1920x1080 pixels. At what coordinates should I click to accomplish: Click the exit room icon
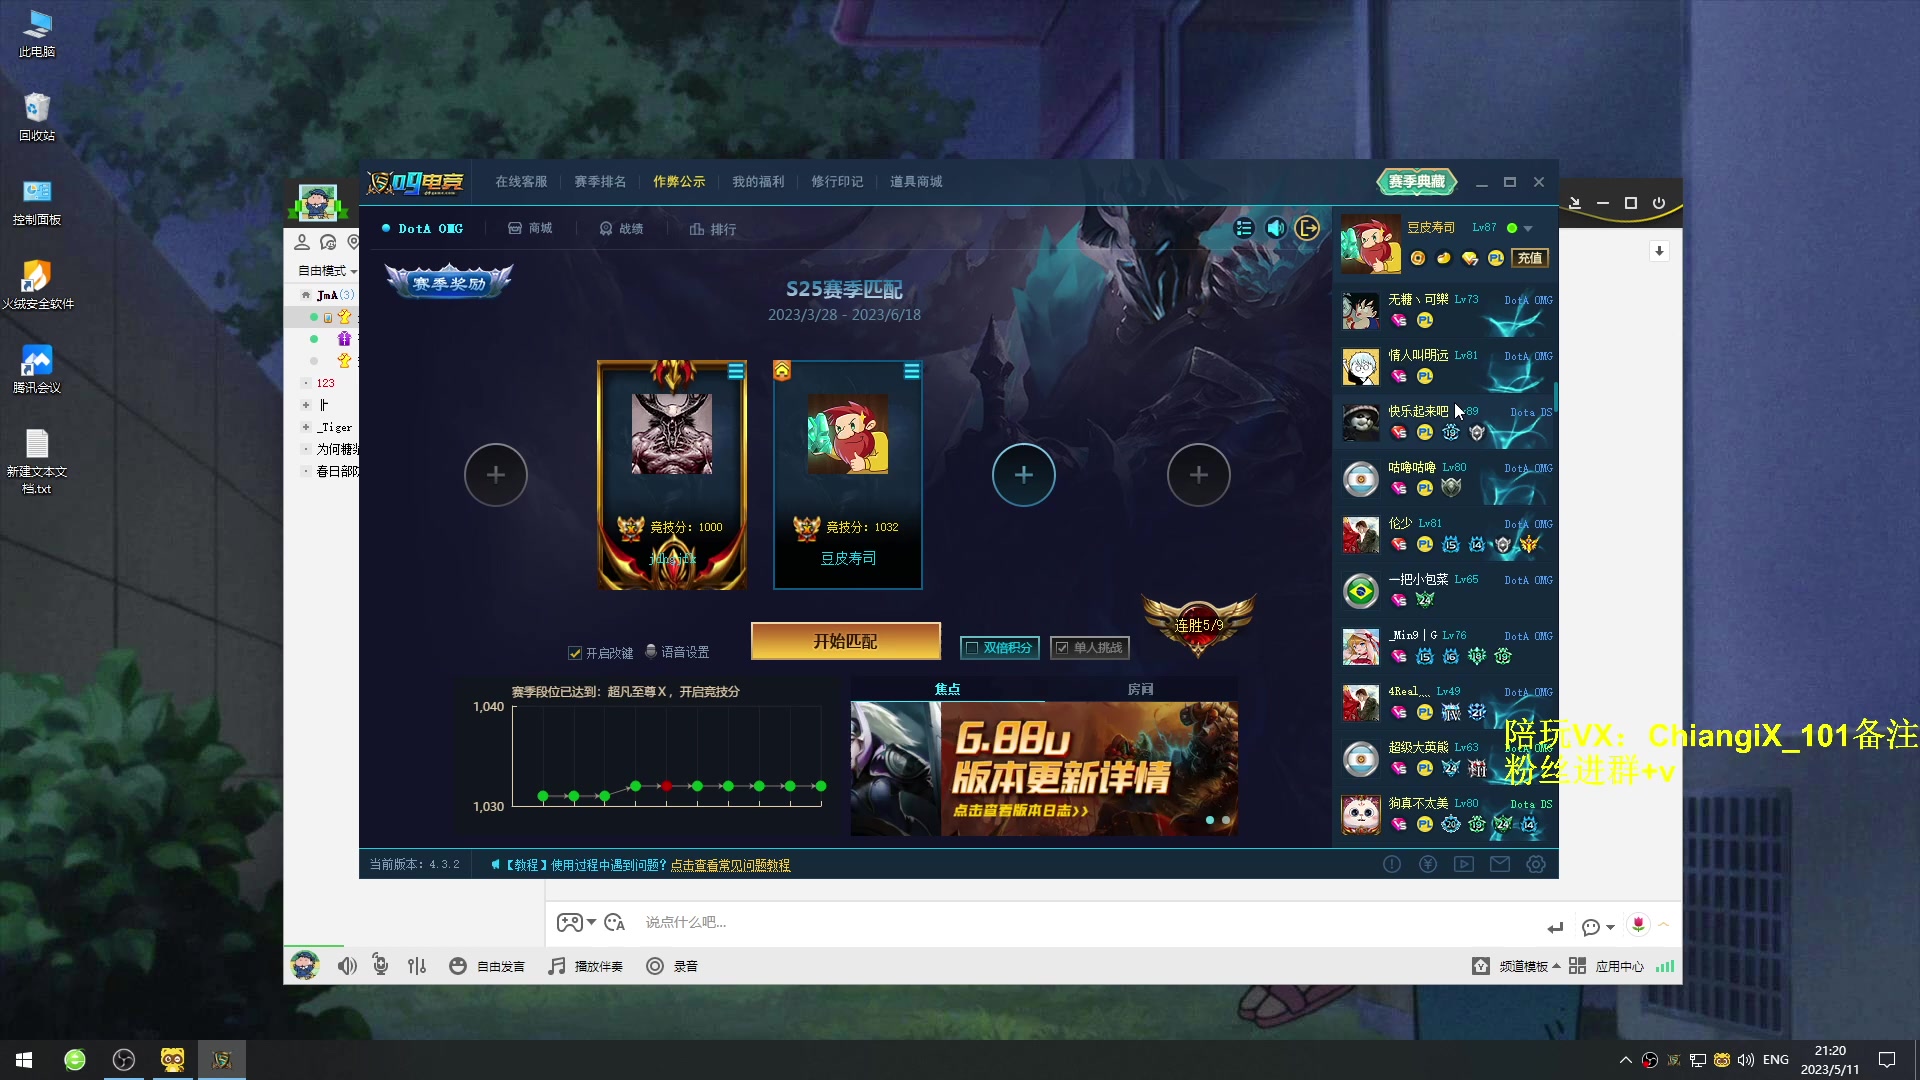tap(1307, 228)
